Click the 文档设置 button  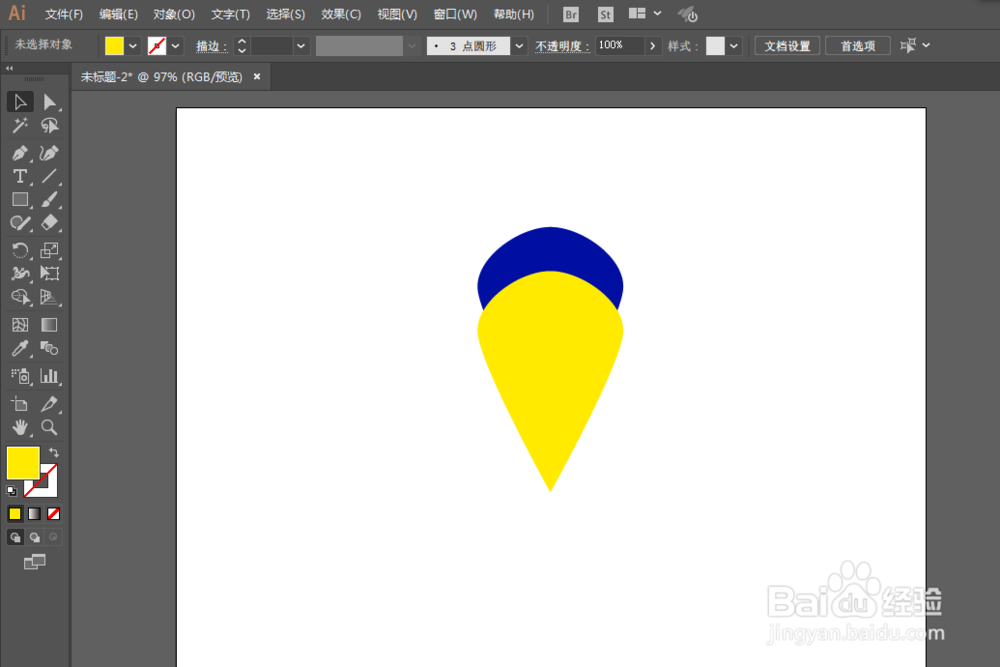(787, 46)
